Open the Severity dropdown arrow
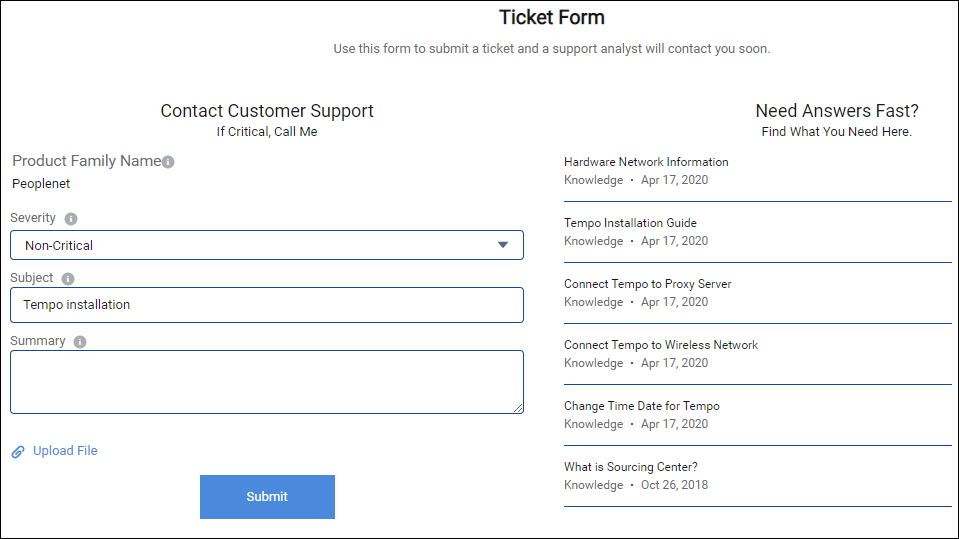 point(503,245)
